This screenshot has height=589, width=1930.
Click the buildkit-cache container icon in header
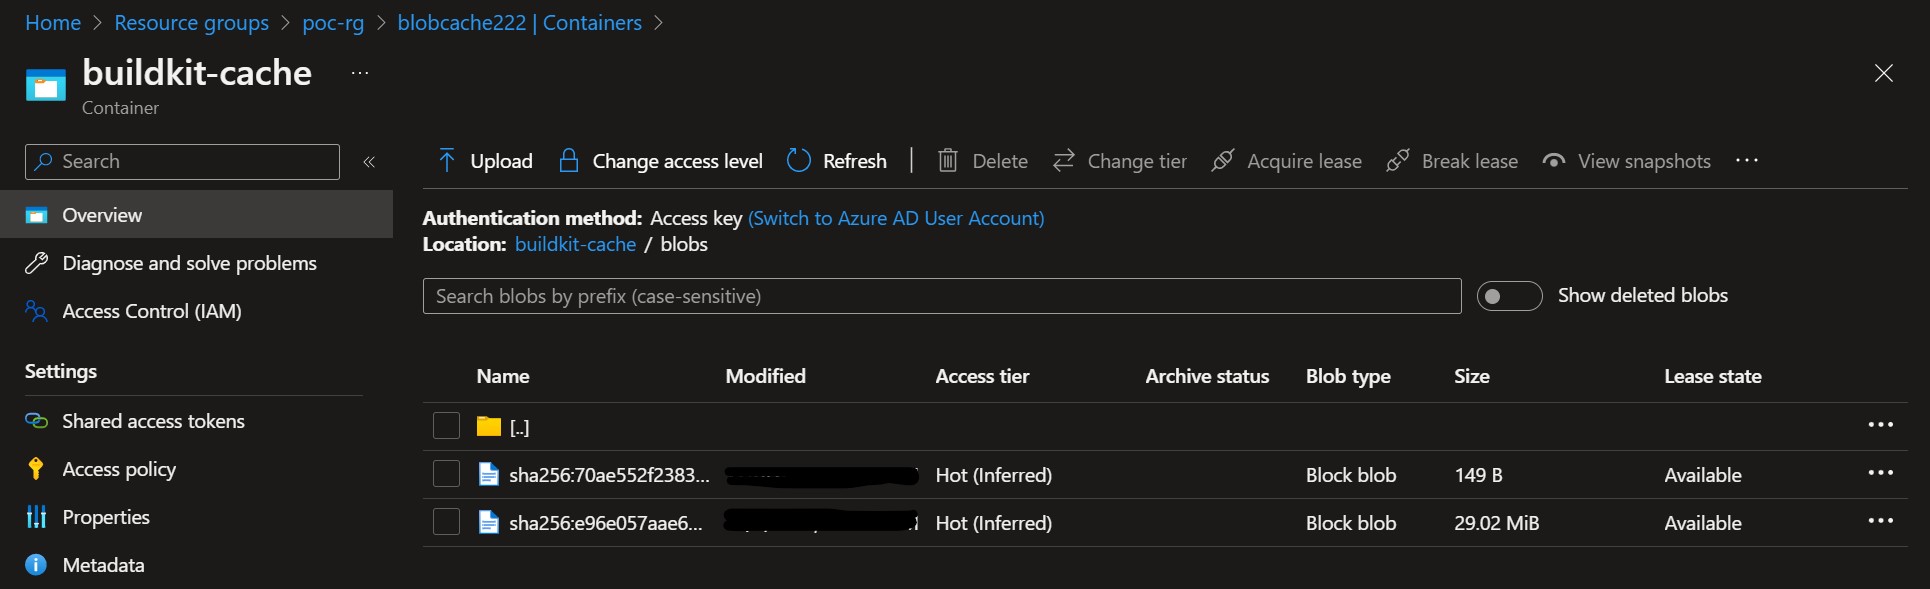click(x=45, y=85)
